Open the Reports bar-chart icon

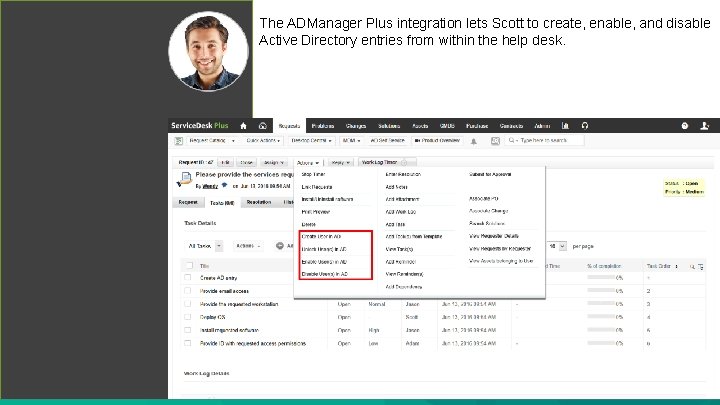[565, 126]
